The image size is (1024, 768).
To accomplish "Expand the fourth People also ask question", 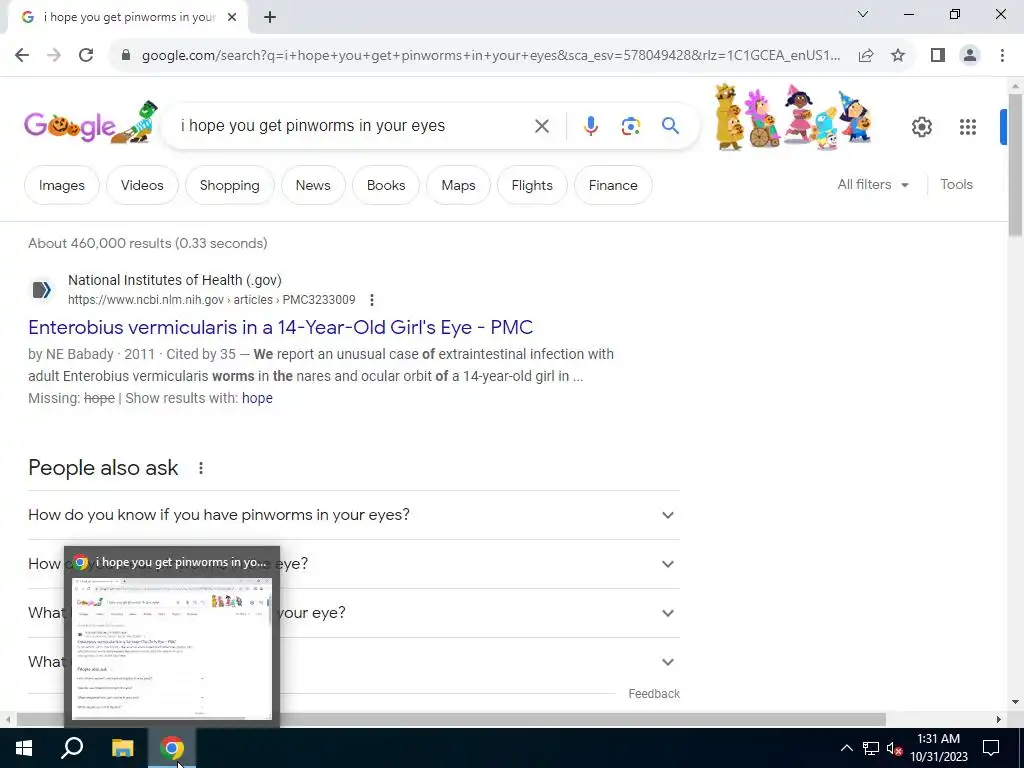I will tap(353, 662).
